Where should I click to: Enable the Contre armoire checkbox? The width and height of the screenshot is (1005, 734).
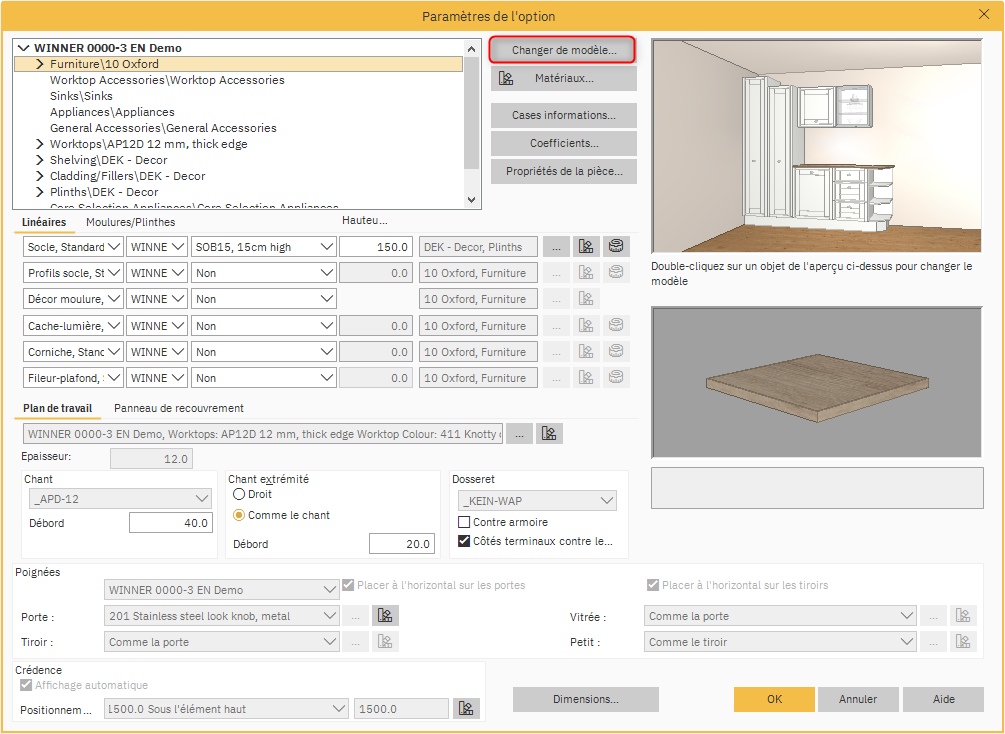coord(464,522)
